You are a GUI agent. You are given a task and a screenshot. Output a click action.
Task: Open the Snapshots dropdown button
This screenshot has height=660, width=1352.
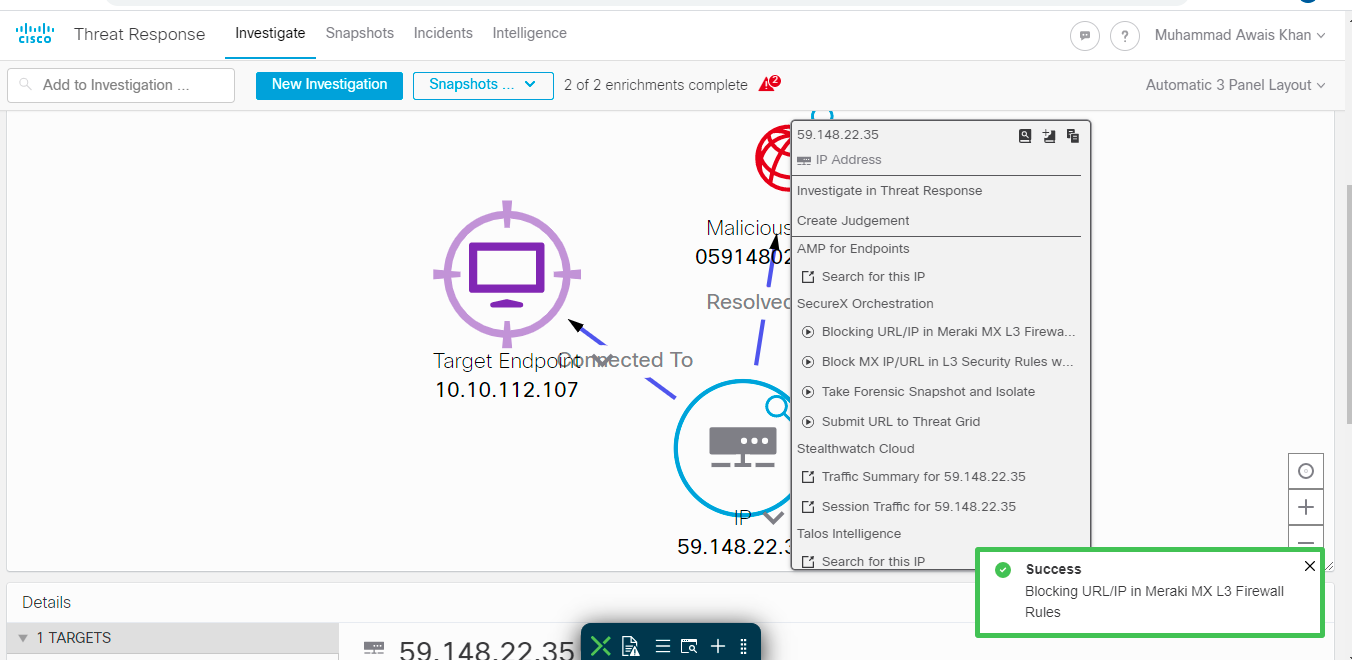tap(483, 85)
